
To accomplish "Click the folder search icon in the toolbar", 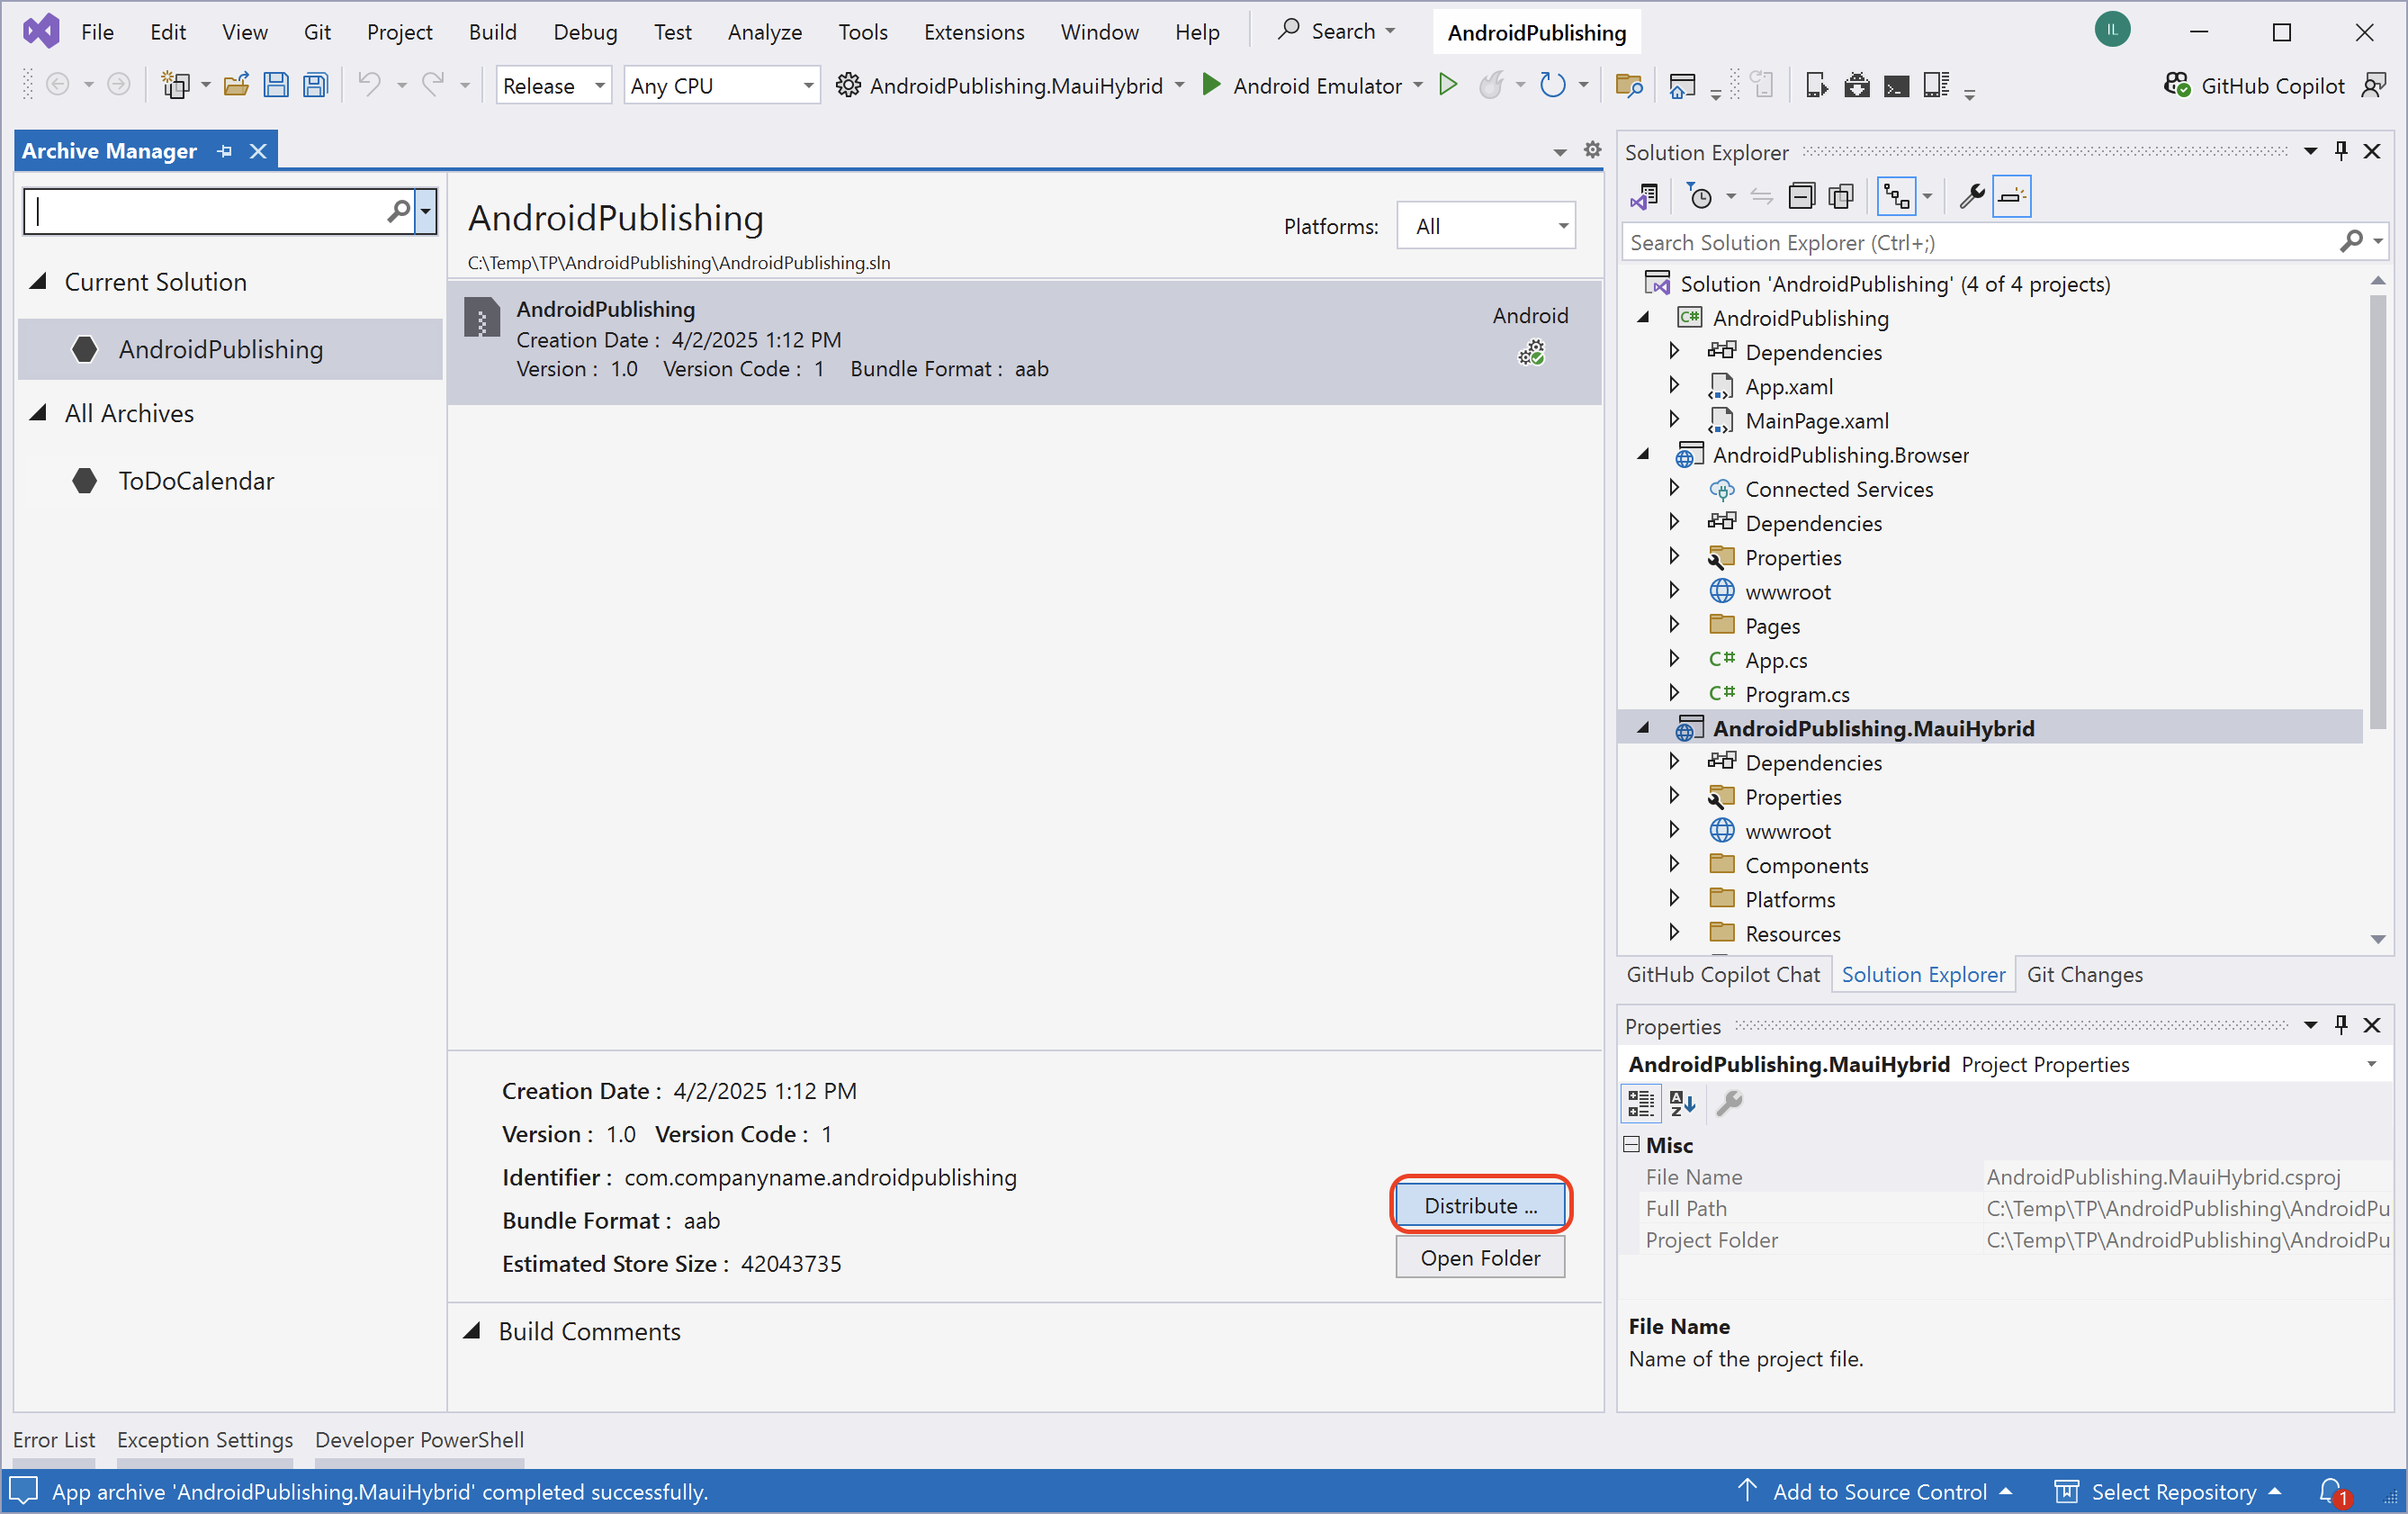I will (x=1629, y=86).
